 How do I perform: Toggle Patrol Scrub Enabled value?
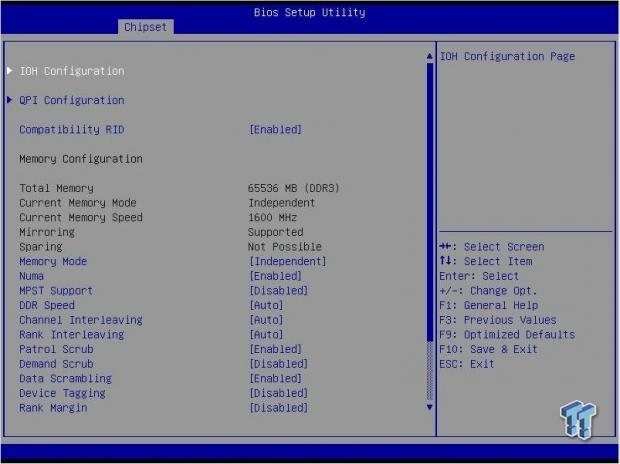pyautogui.click(x=276, y=349)
